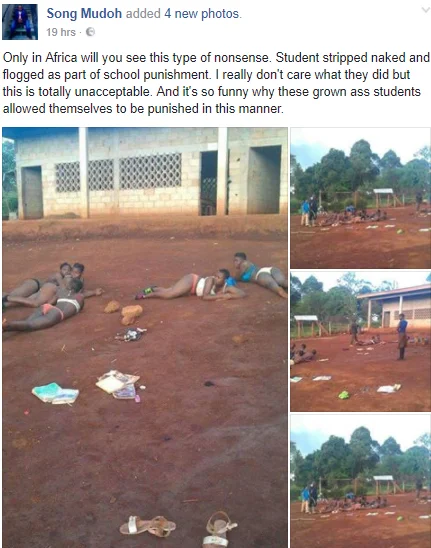Open the large main photo
Viewport: 431px width, 548px height.
pos(145,338)
